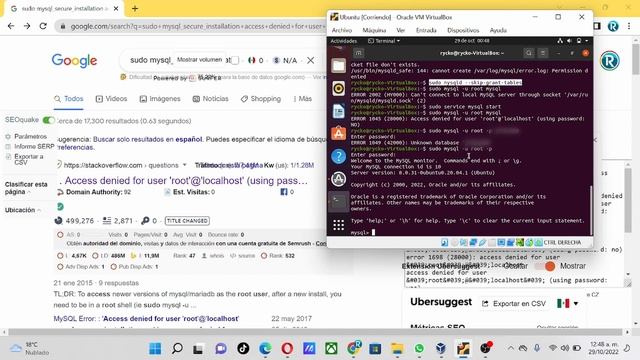640x360 pixels.
Task: Launch Rhythmbox from the Ubuntu dock
Action: [338, 89]
